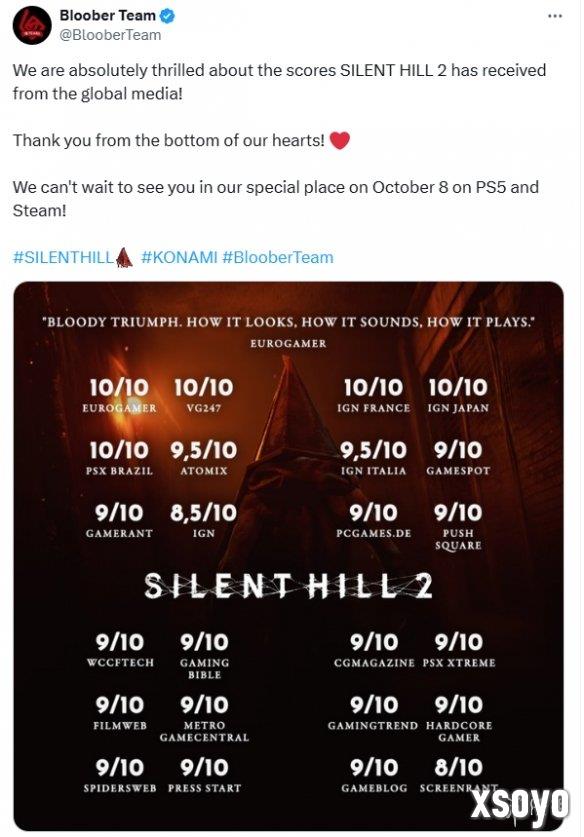
Task: Click the blue verified badge
Action: click(x=167, y=16)
